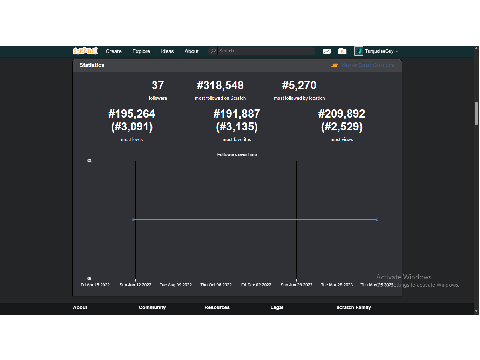Click the search magnifier icon
This screenshot has width=480, height=360.
tap(213, 51)
